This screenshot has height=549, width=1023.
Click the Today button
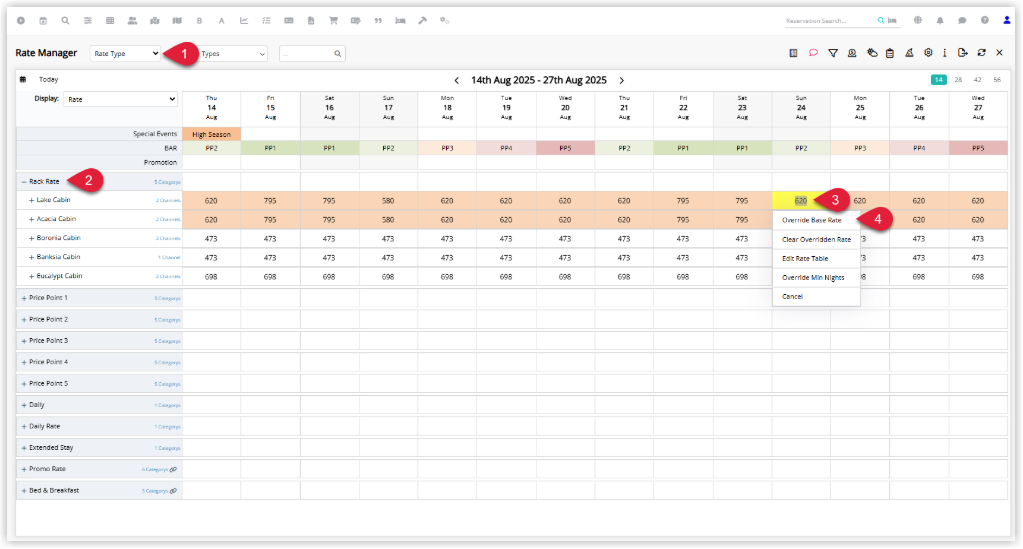coord(48,80)
